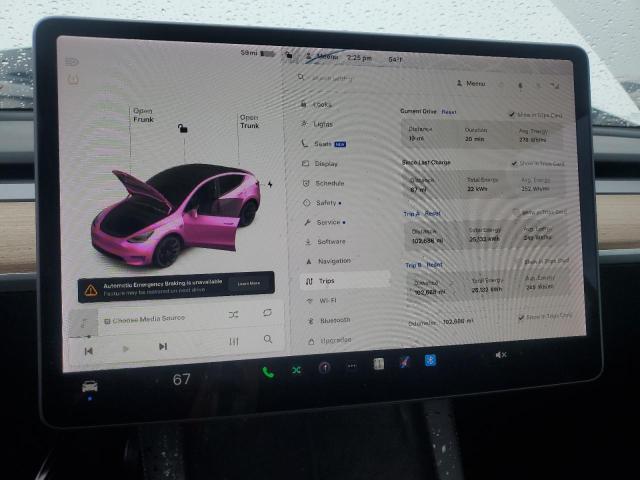This screenshot has width=640, height=480.
Task: Open the Upgrades settings menu
Action: [331, 340]
